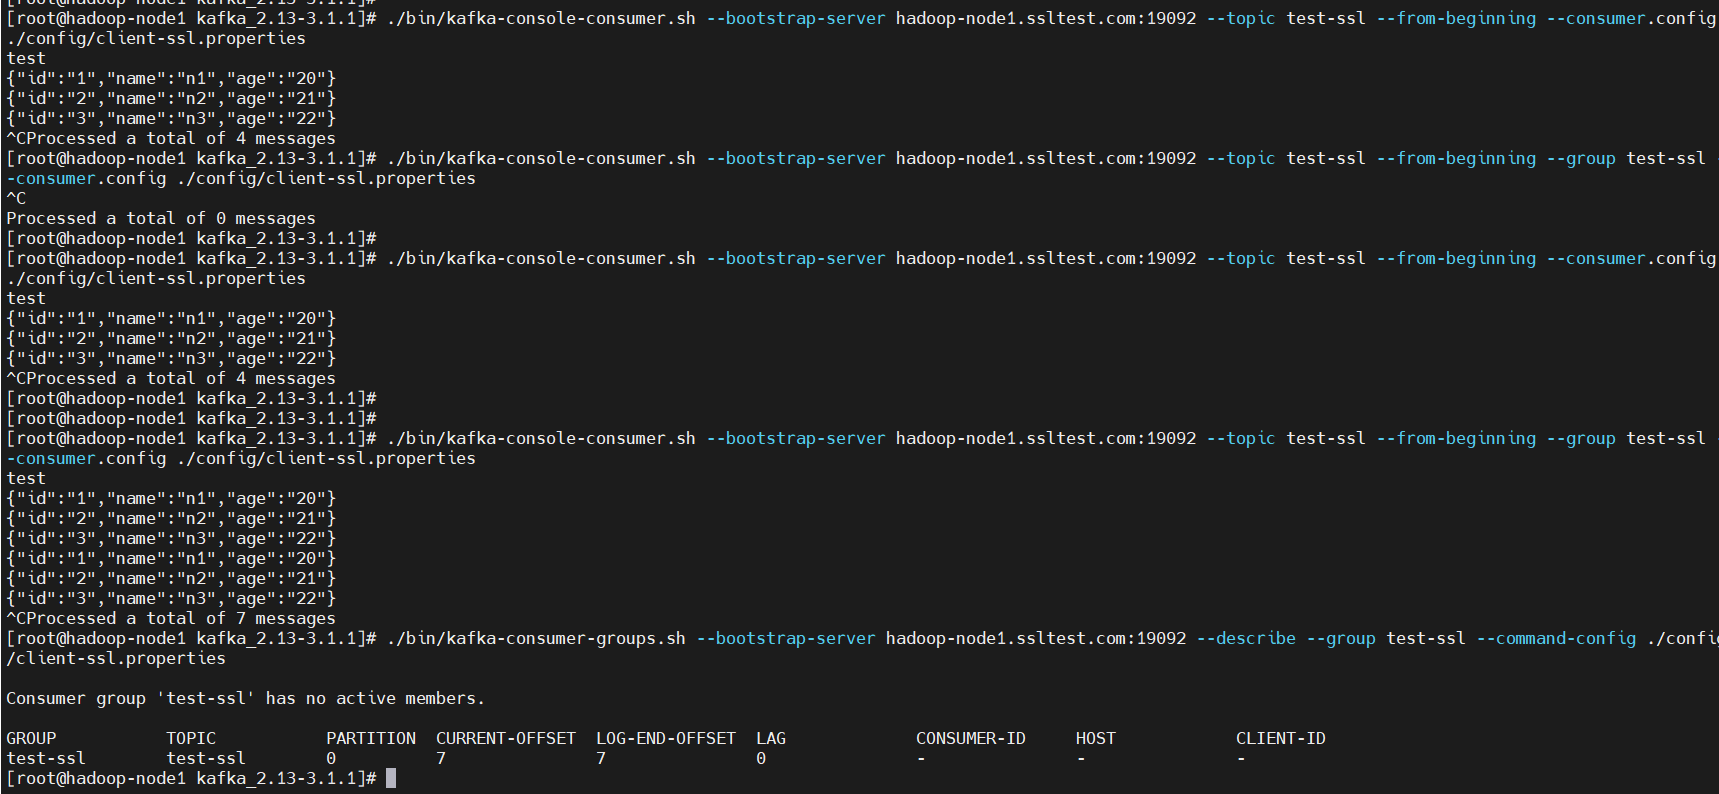The image size is (1719, 794).
Task: Click the CLIENT-ID column header
Action: 1281,738
